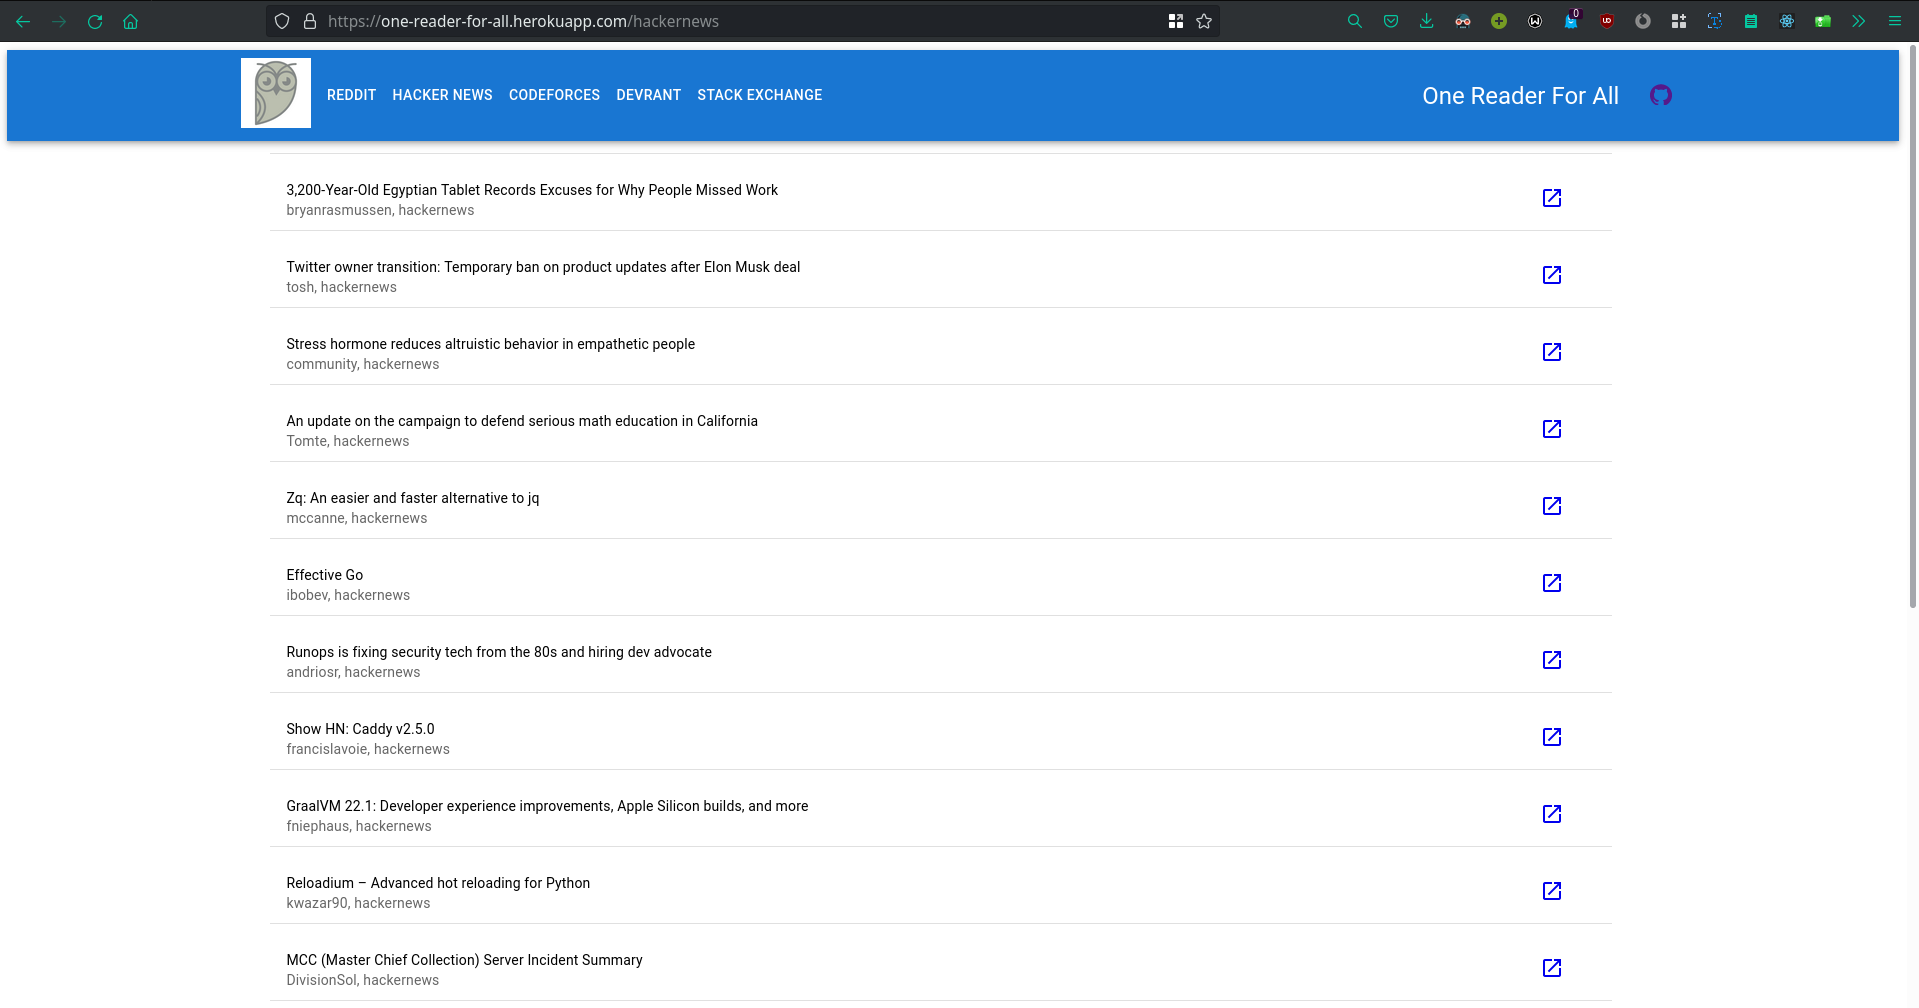Click the 'fniephaus, hackernews' byline
This screenshot has width=1919, height=1008.
359,826
